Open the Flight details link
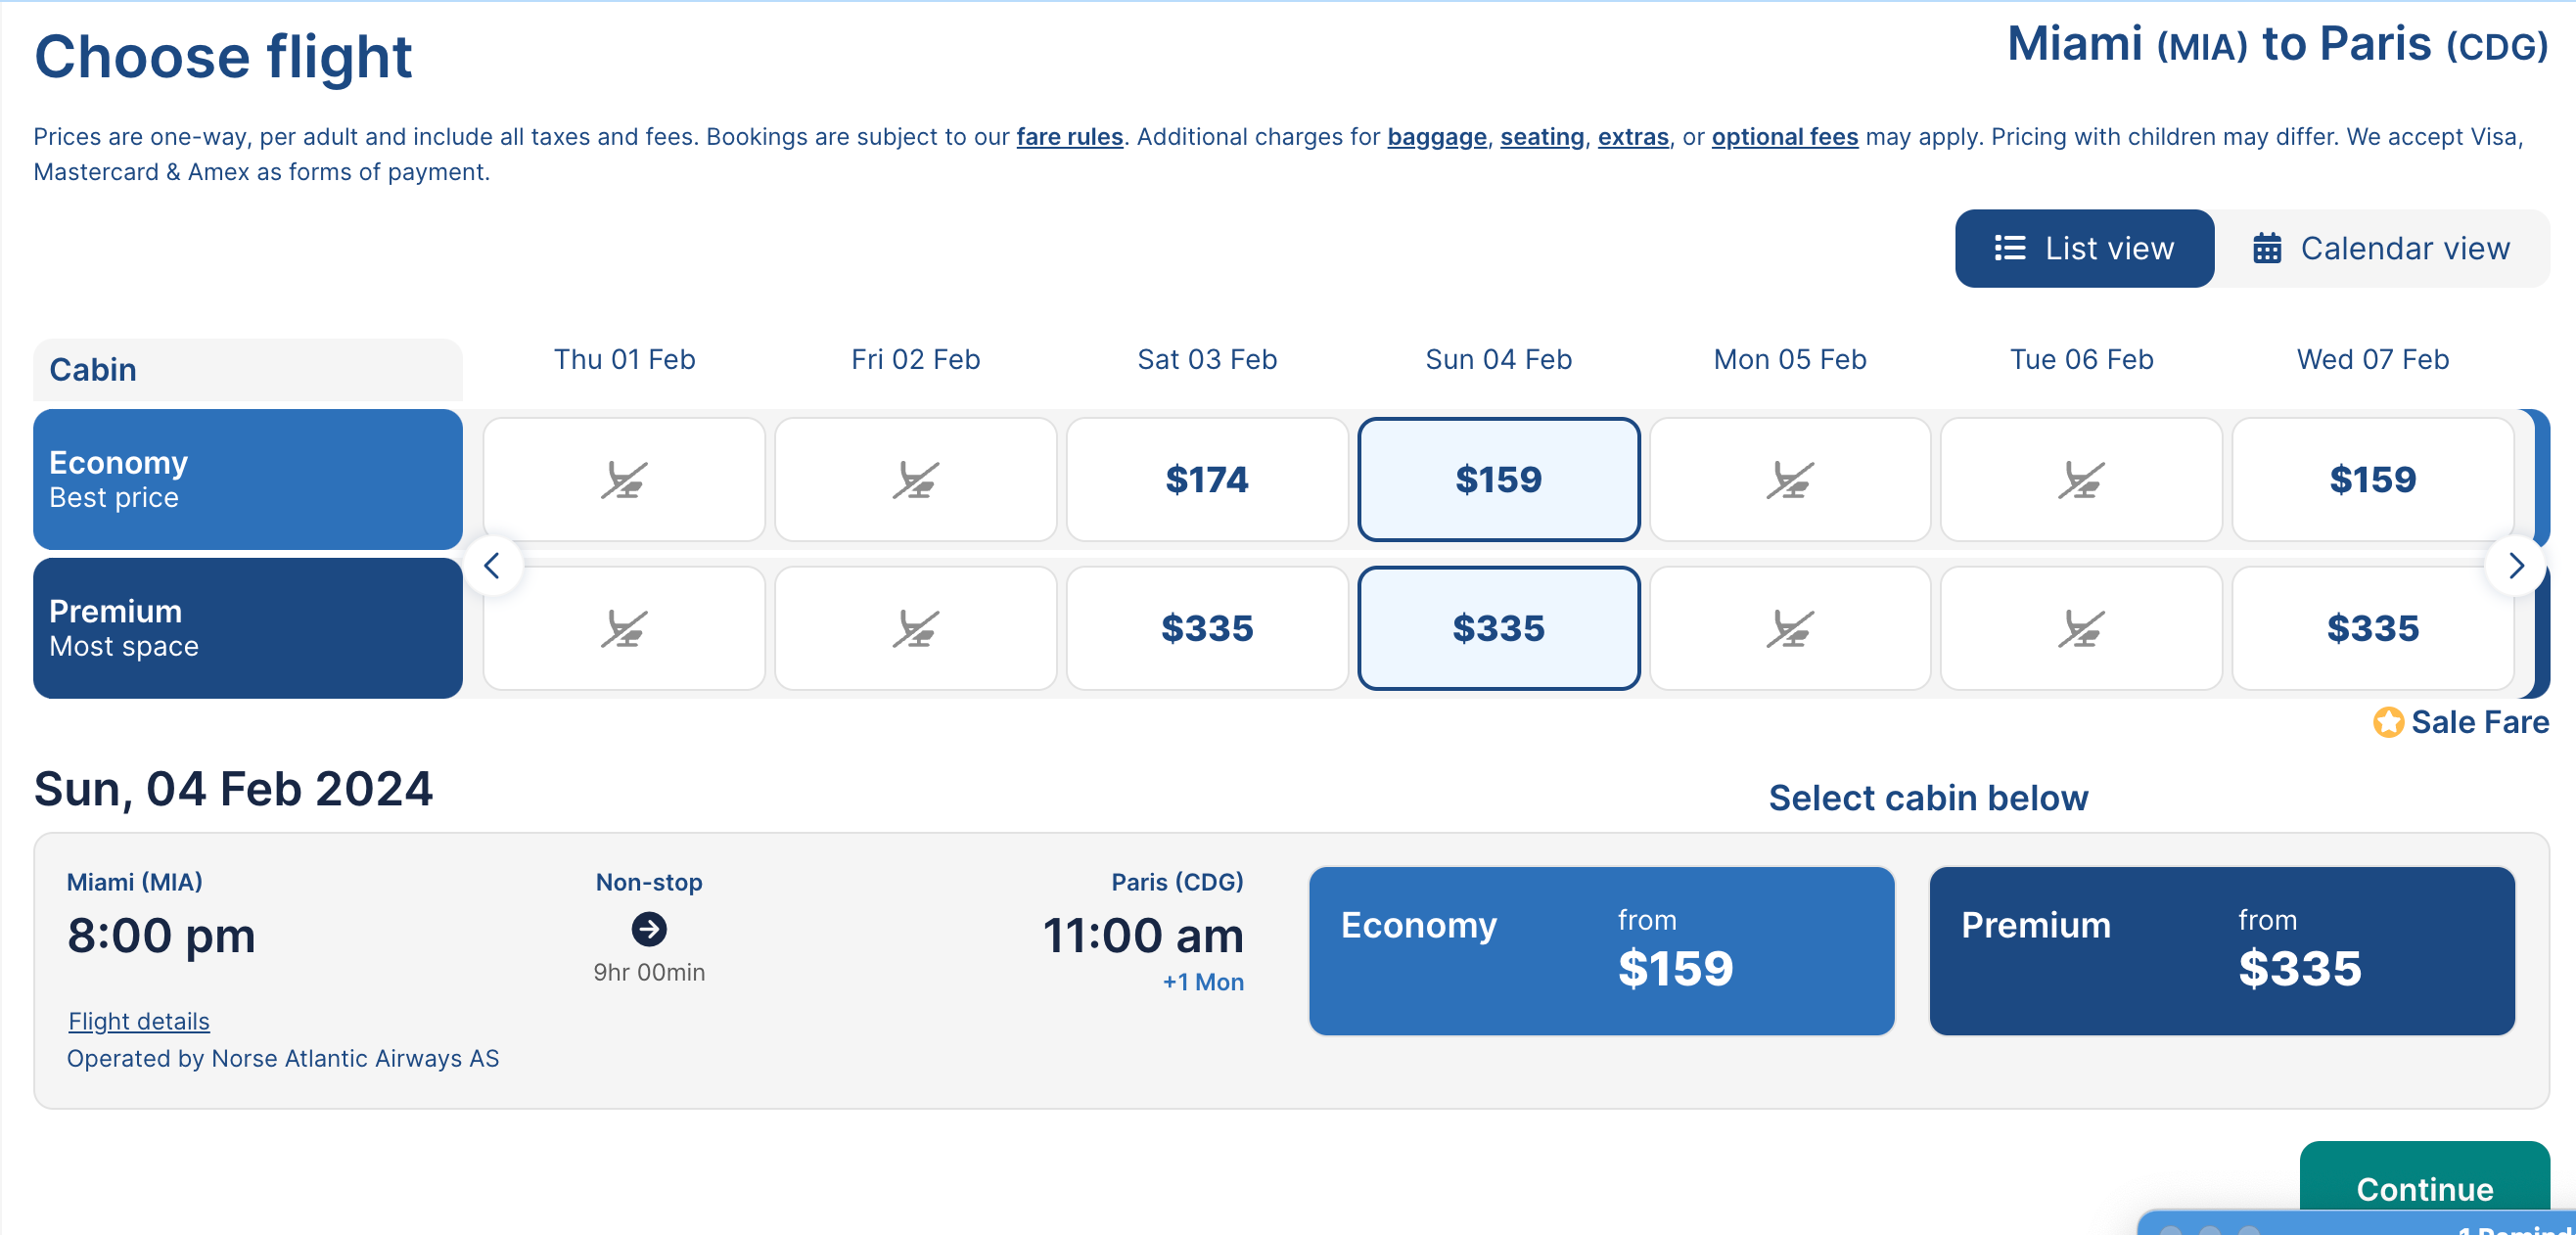2576x1235 pixels. [x=139, y=1021]
